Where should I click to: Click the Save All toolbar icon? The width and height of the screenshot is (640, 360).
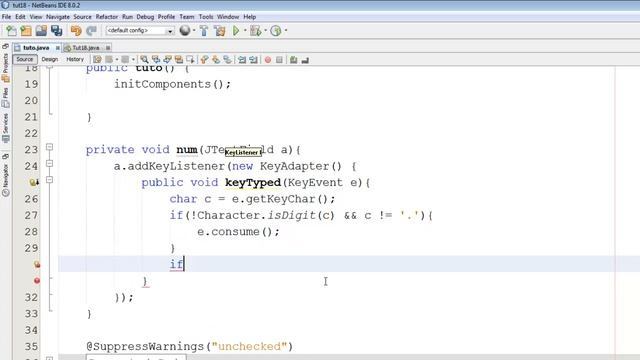coord(56,31)
